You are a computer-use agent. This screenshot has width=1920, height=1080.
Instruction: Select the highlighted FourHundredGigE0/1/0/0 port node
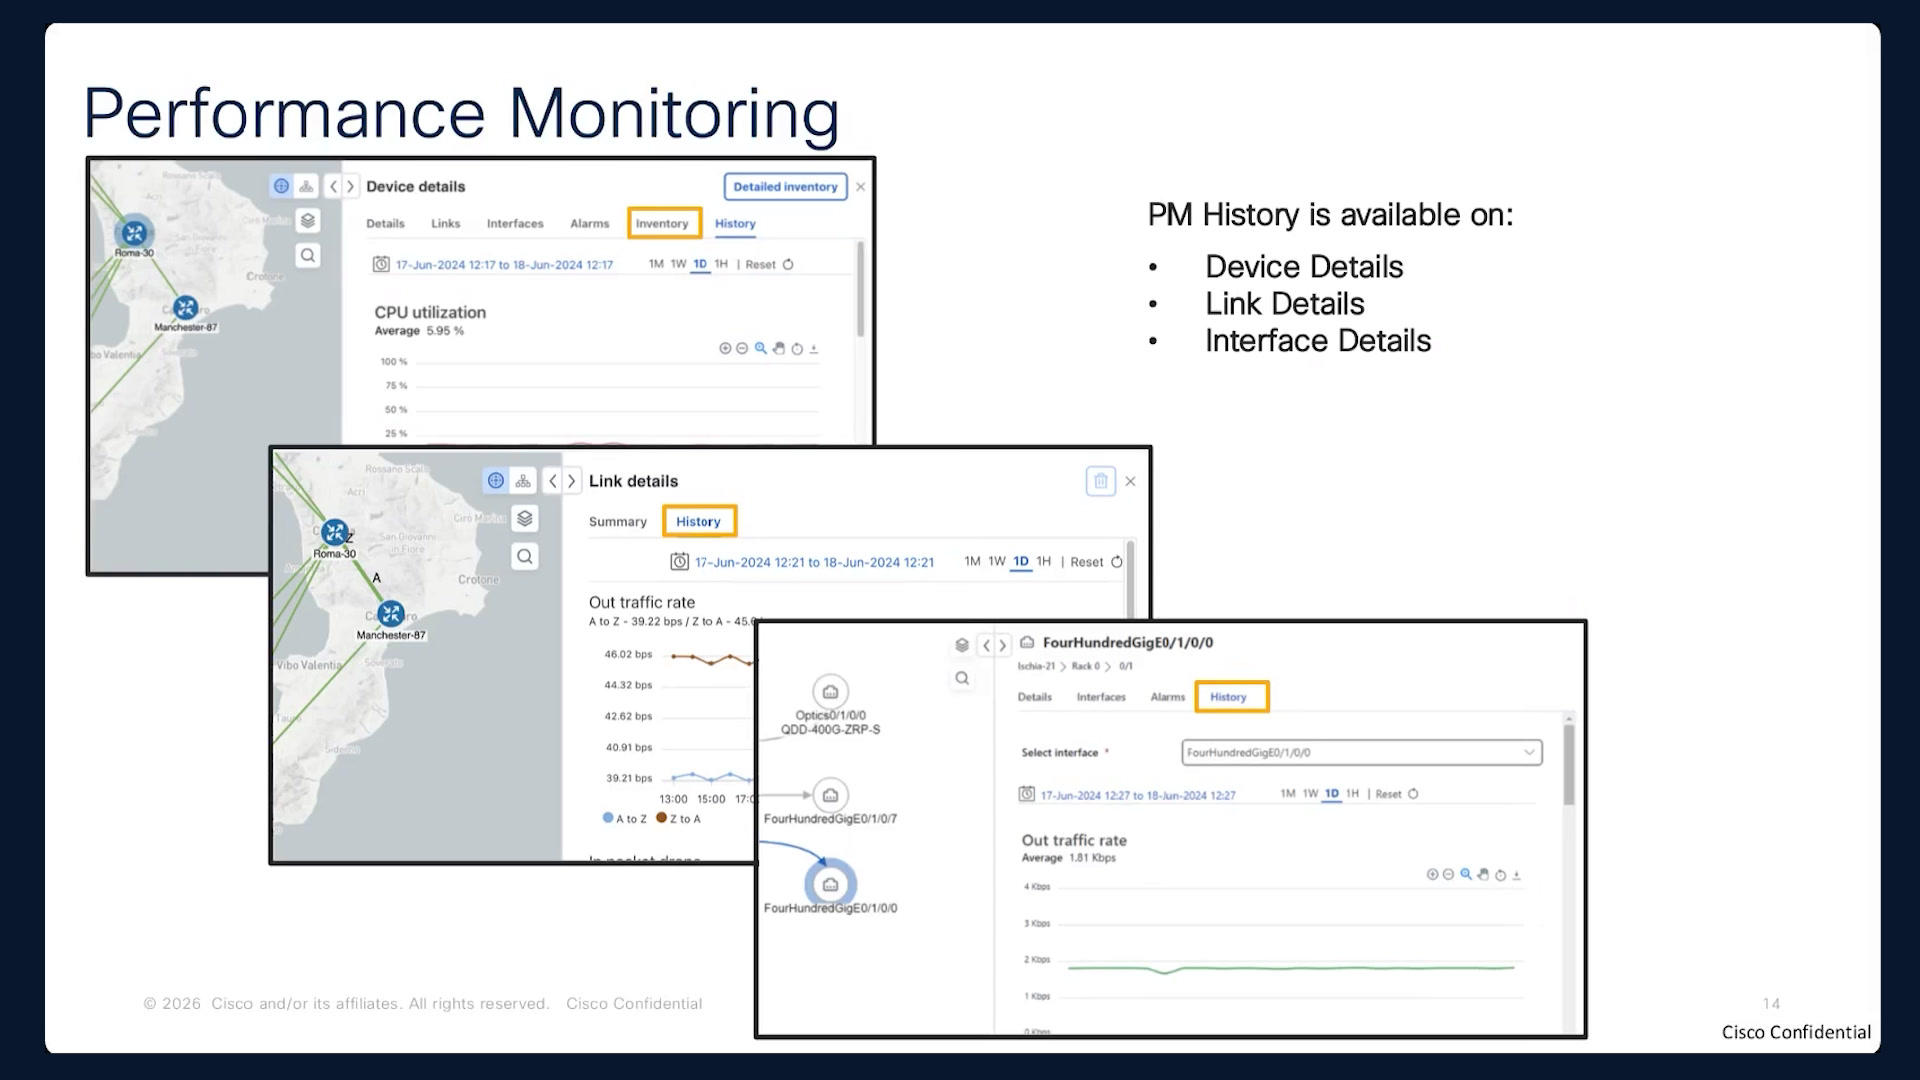click(830, 884)
